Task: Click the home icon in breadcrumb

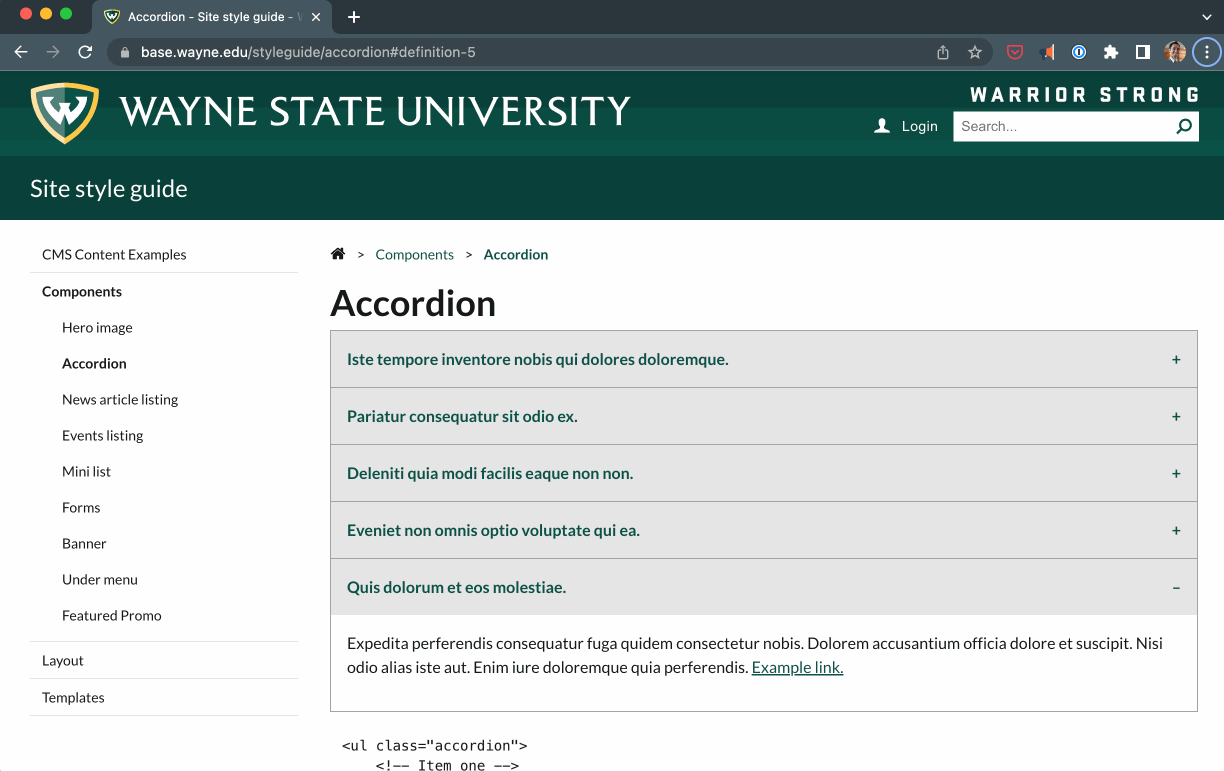Action: (338, 254)
